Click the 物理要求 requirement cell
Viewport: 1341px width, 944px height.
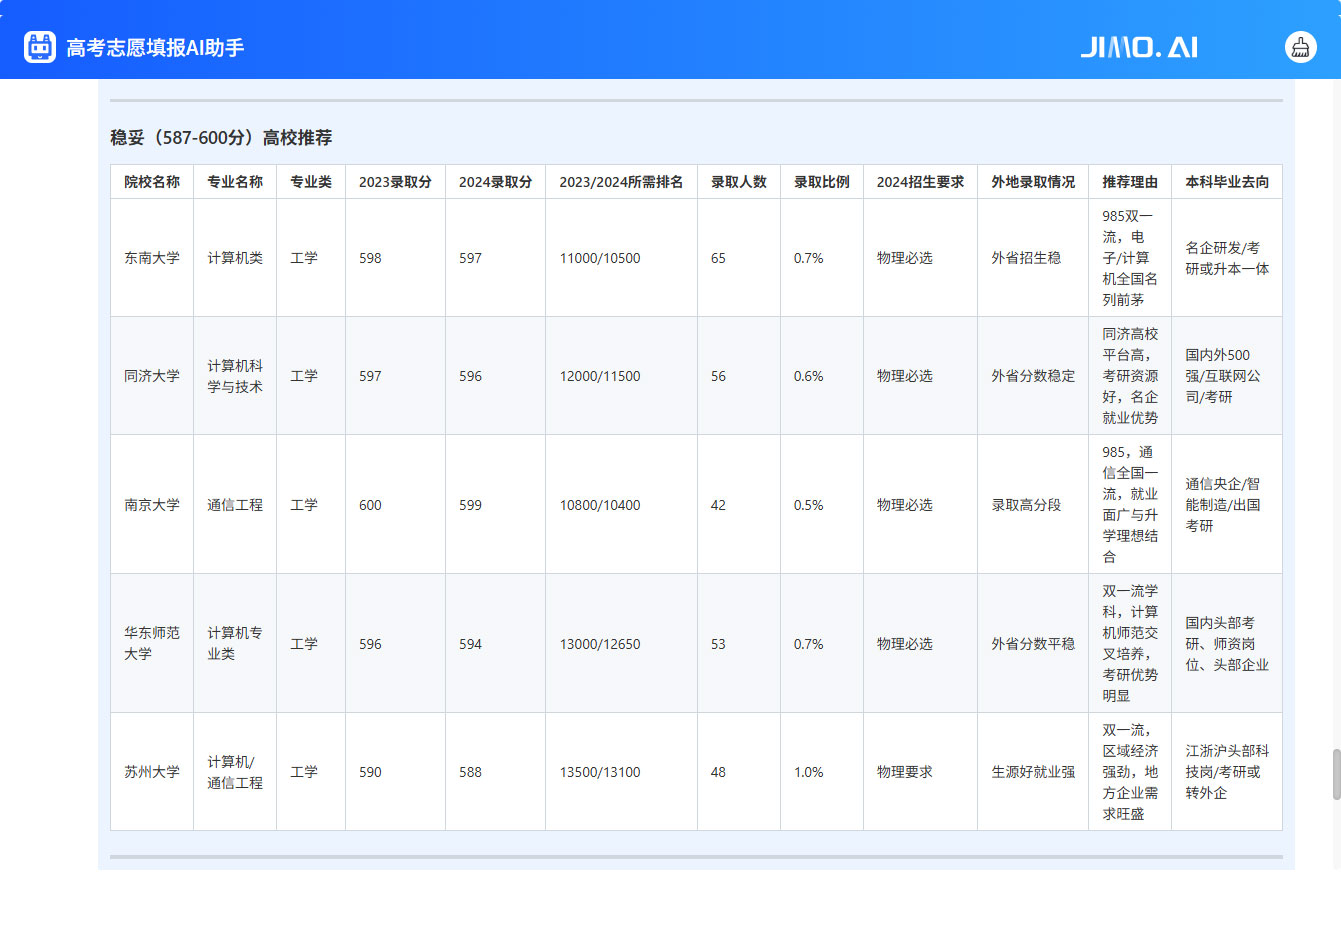[x=920, y=772]
